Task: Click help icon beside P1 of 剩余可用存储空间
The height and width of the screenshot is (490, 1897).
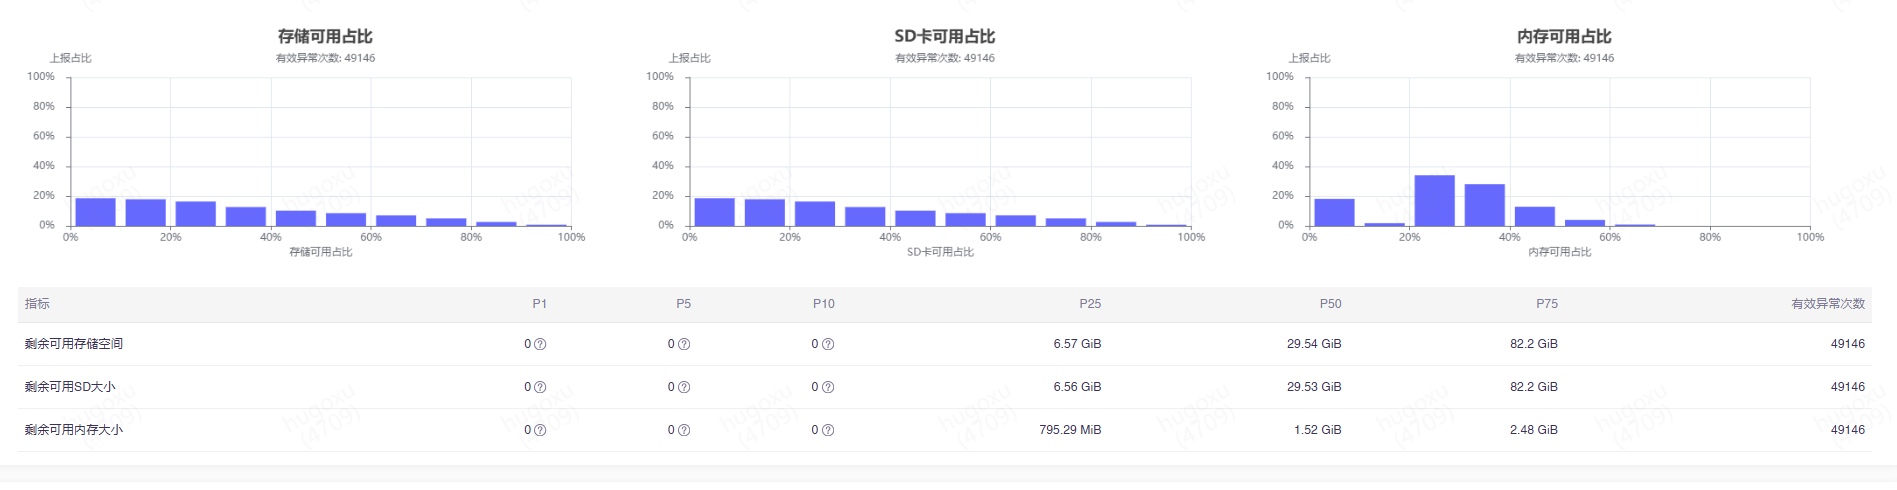Action: (x=540, y=344)
